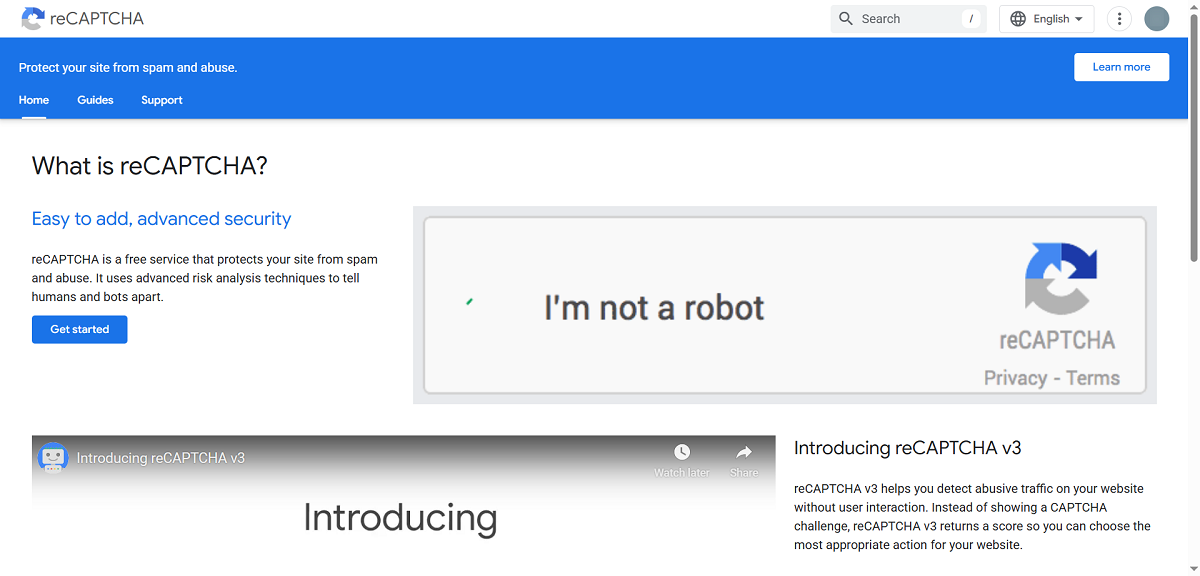
Task: Open the three-dot overflow menu
Action: pyautogui.click(x=1119, y=18)
